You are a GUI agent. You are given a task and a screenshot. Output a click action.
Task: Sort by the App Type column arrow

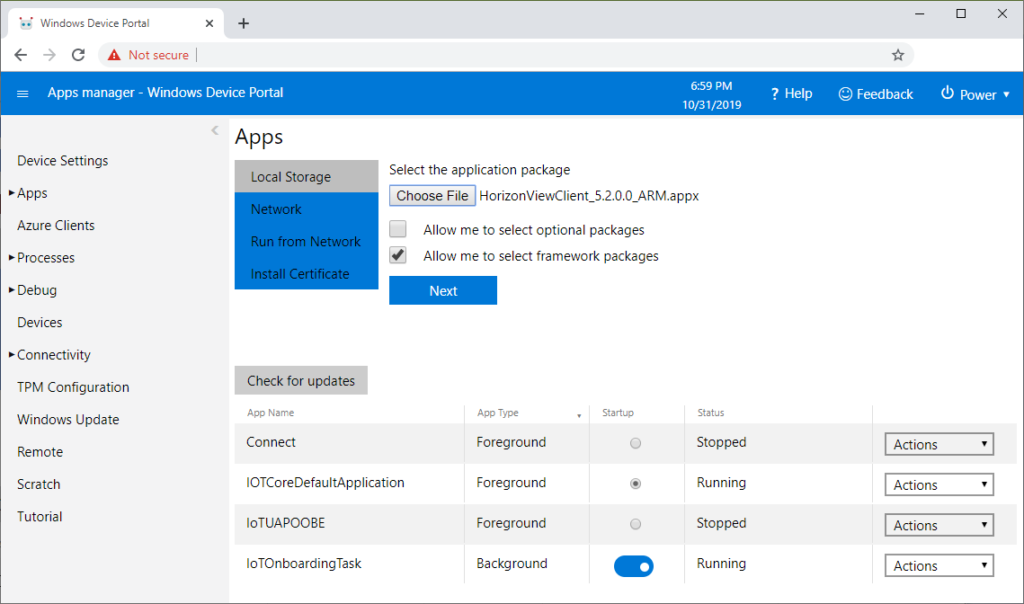(579, 415)
